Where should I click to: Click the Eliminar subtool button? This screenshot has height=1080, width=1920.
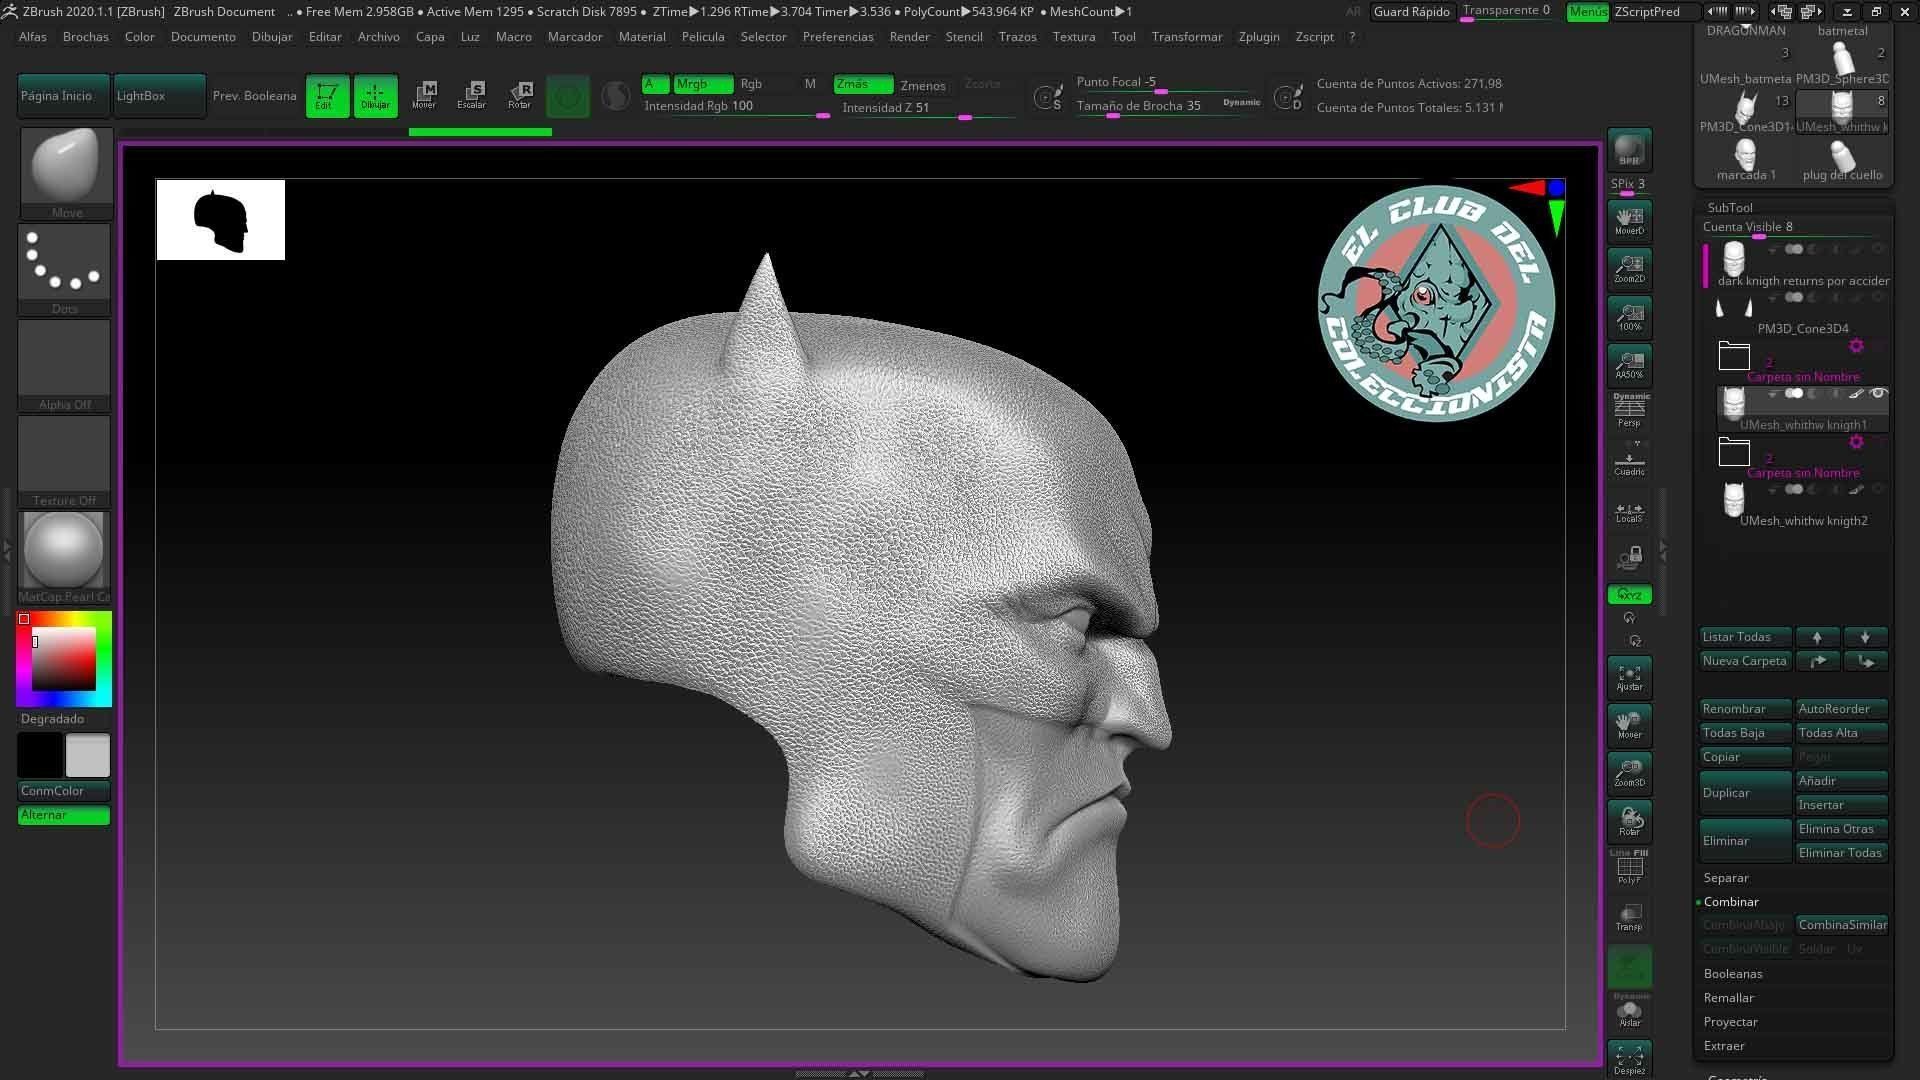1745,841
